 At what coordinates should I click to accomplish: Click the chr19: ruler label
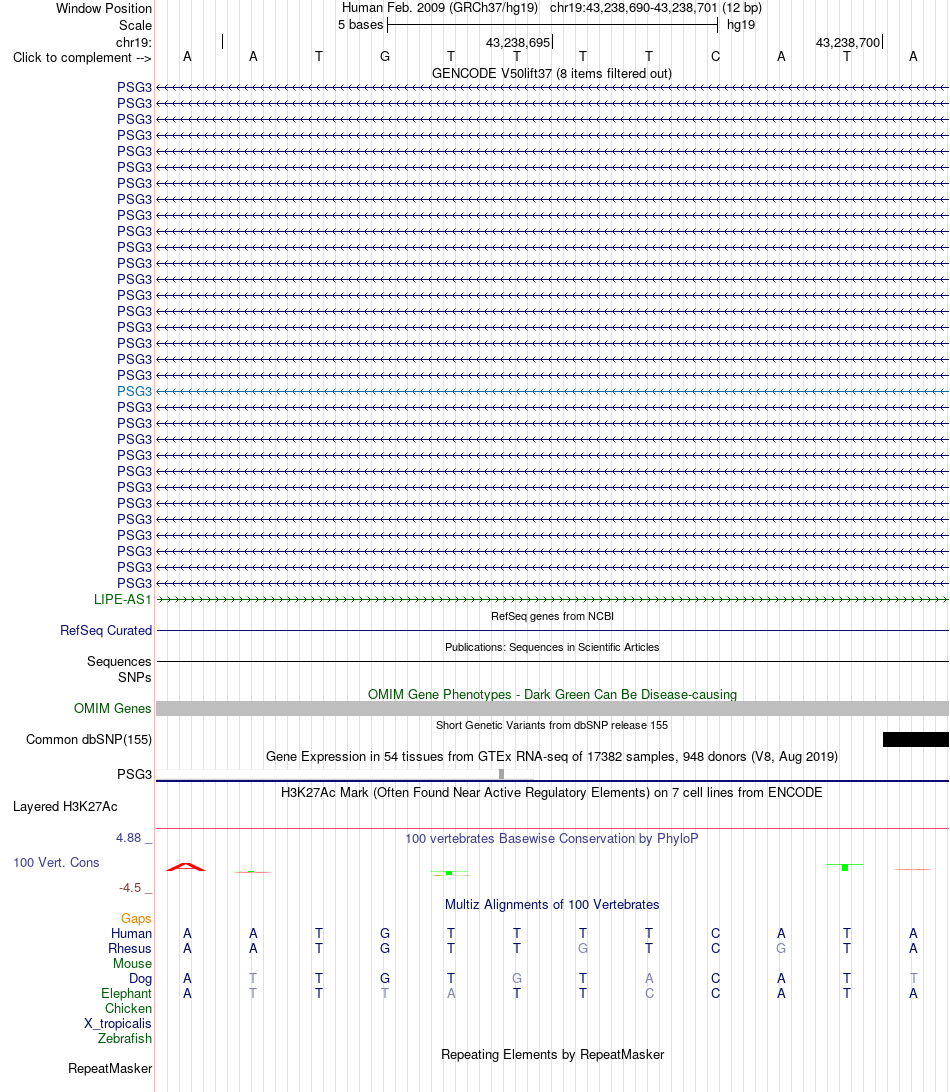pyautogui.click(x=133, y=42)
